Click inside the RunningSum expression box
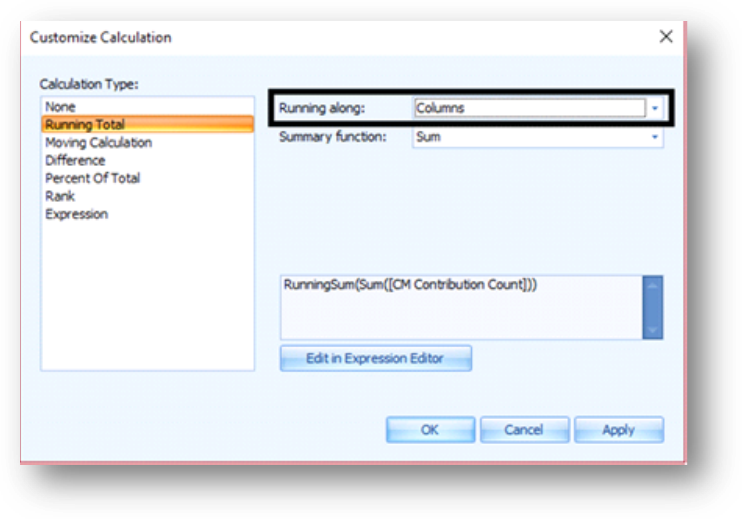This screenshot has width=742, height=519. pos(461,308)
